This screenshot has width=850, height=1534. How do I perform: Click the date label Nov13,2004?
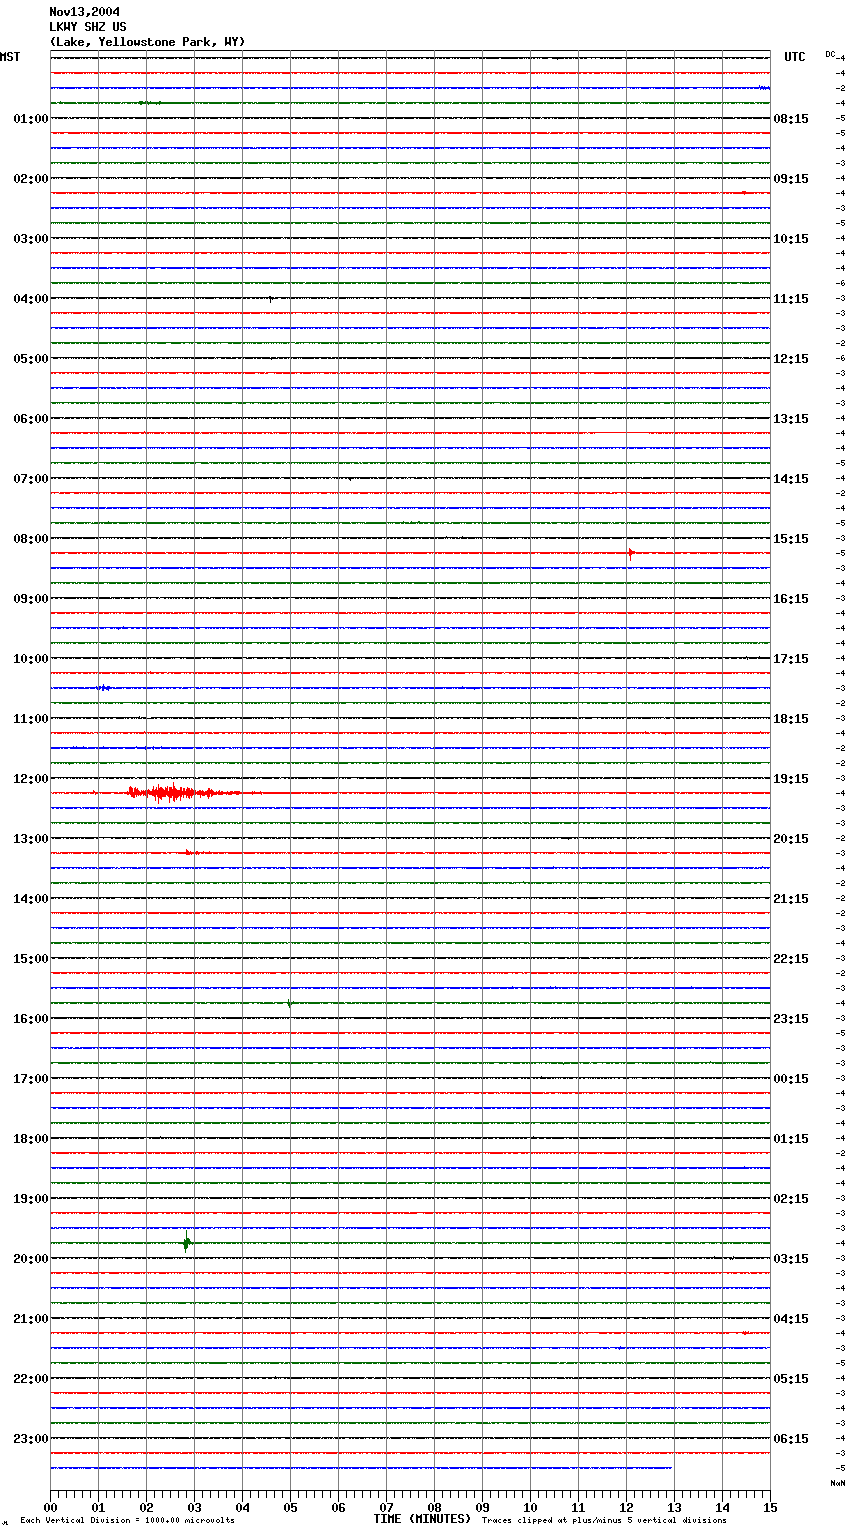[84, 12]
